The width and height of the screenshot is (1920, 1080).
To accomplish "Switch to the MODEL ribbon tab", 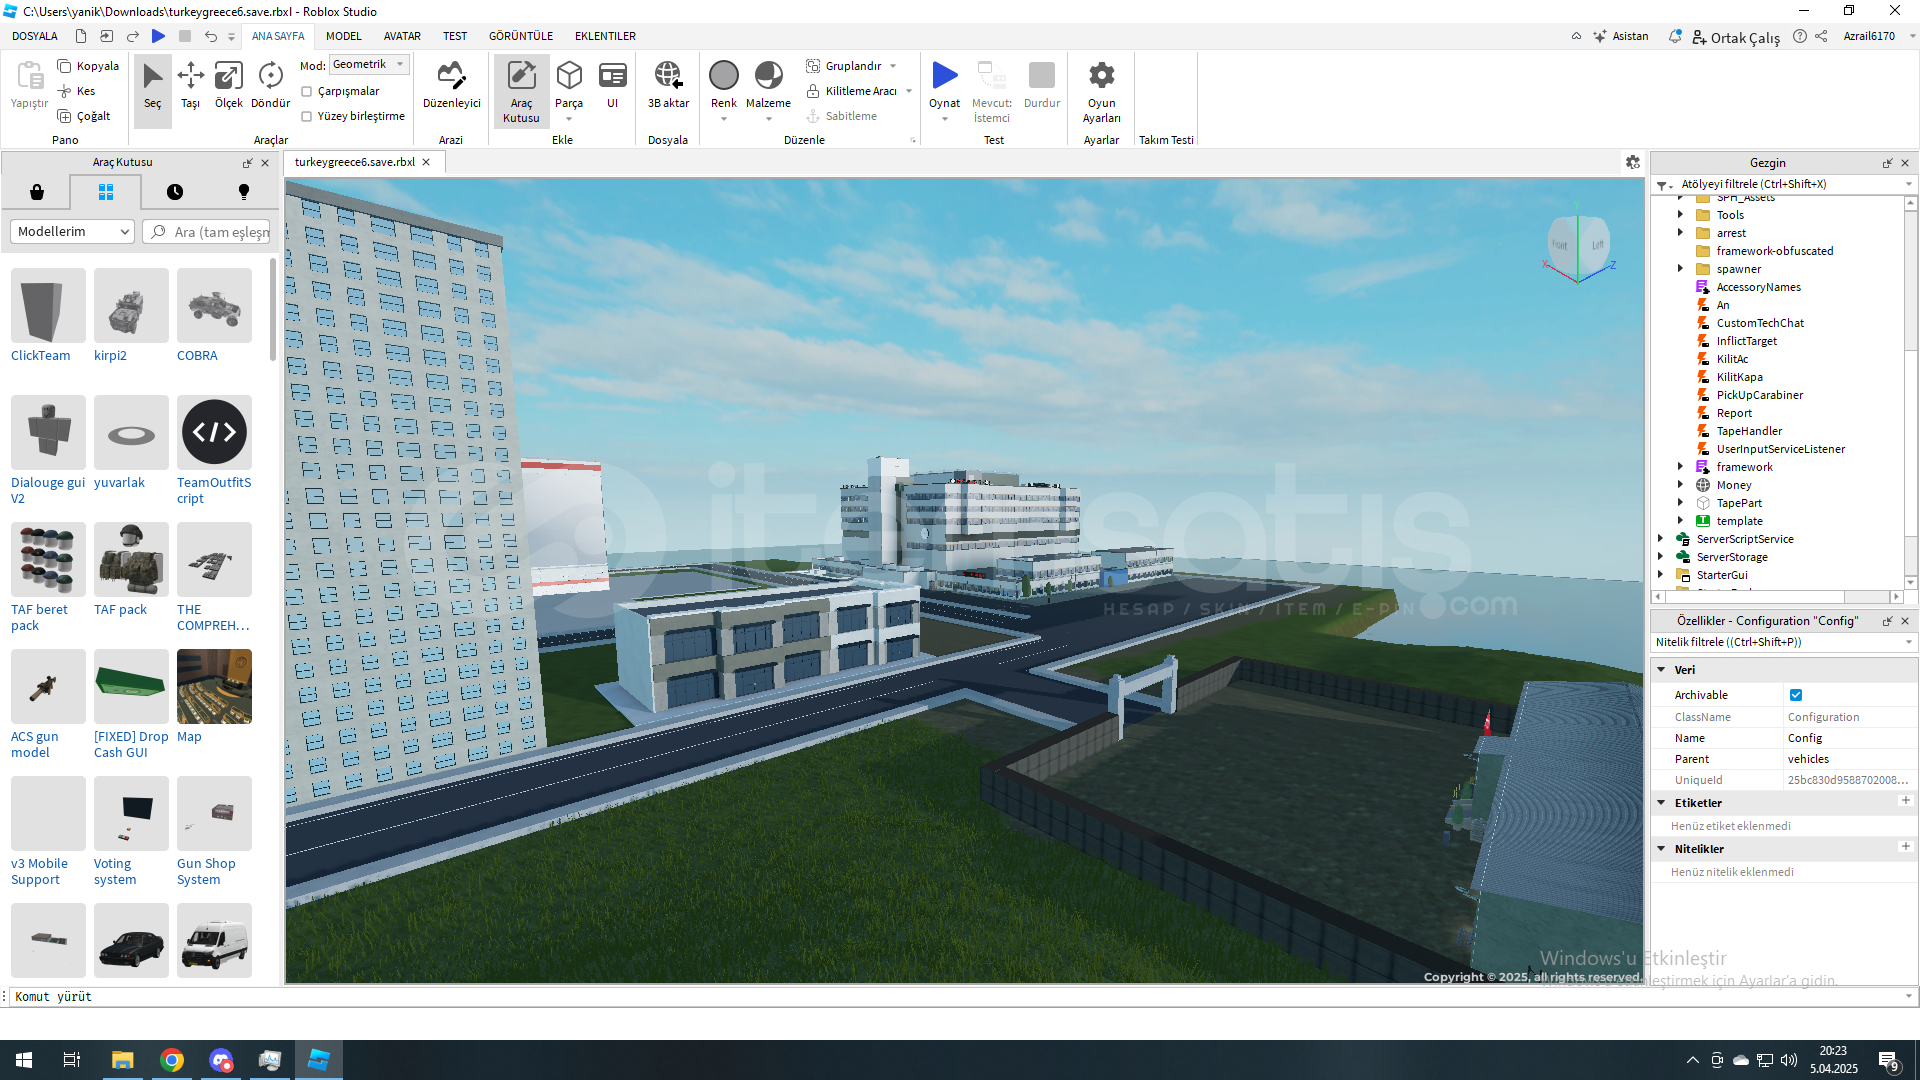I will [x=344, y=36].
